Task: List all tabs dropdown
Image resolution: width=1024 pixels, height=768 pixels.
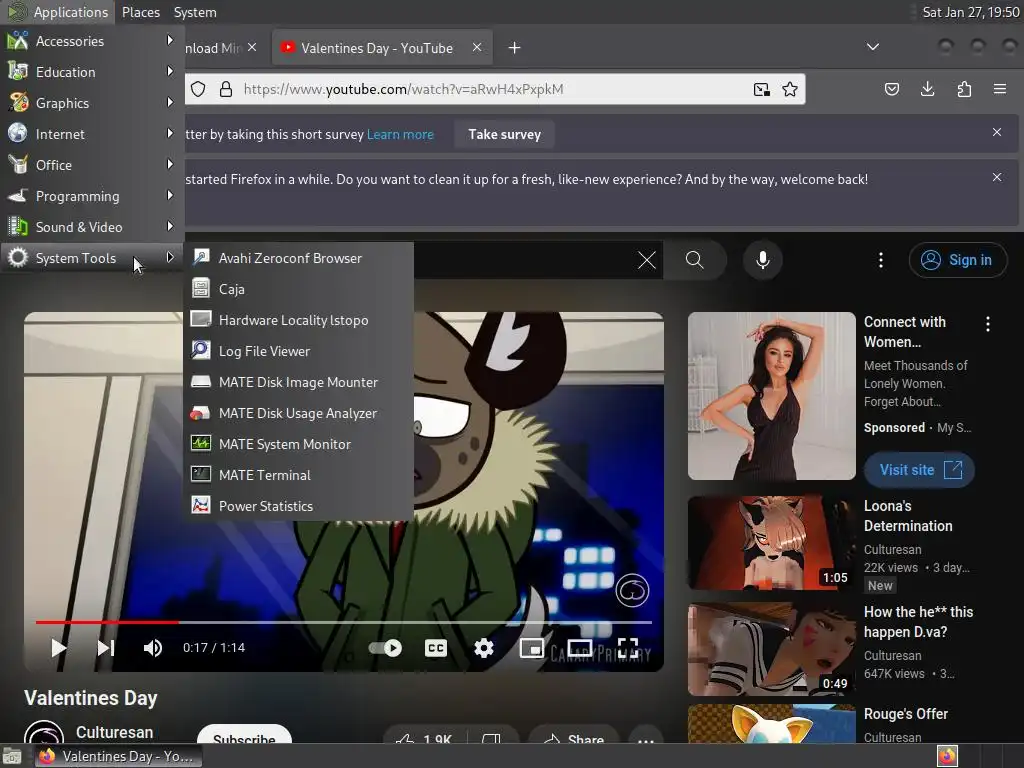Action: pyautogui.click(x=872, y=47)
